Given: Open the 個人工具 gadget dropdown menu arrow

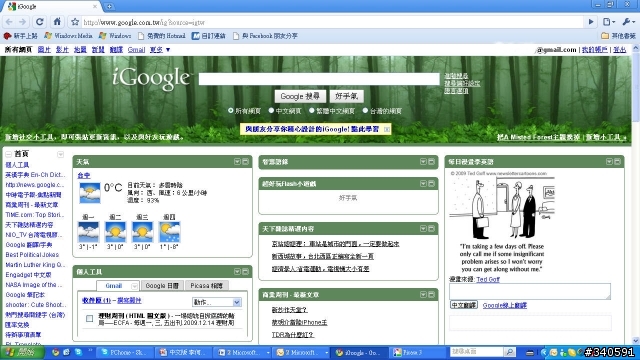Looking at the screenshot, I should (237, 271).
